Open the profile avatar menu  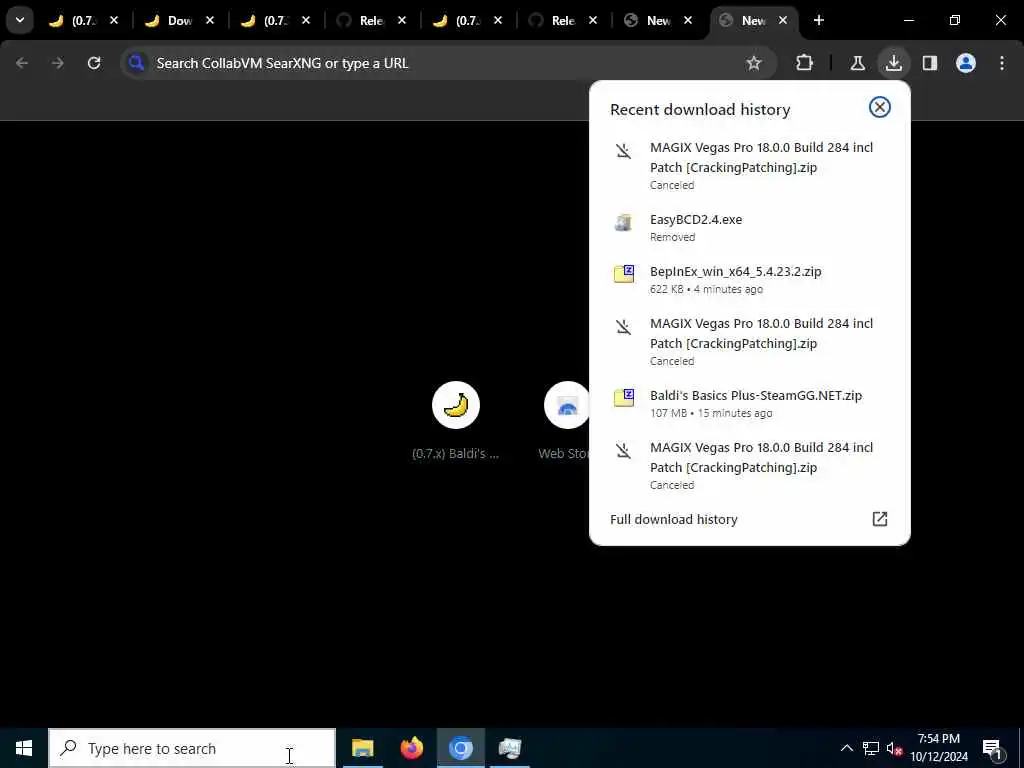click(966, 63)
